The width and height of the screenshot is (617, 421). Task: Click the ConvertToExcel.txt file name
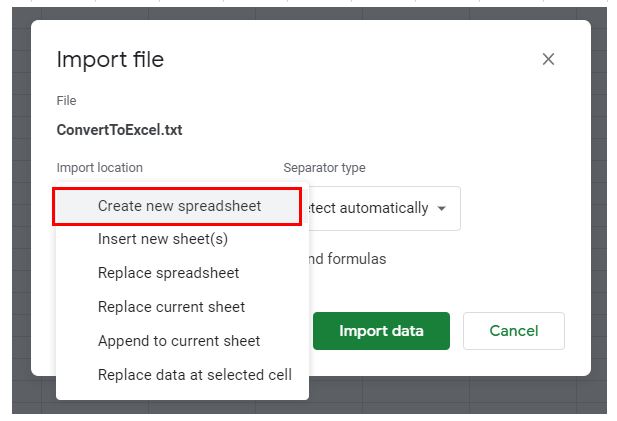tap(119, 130)
